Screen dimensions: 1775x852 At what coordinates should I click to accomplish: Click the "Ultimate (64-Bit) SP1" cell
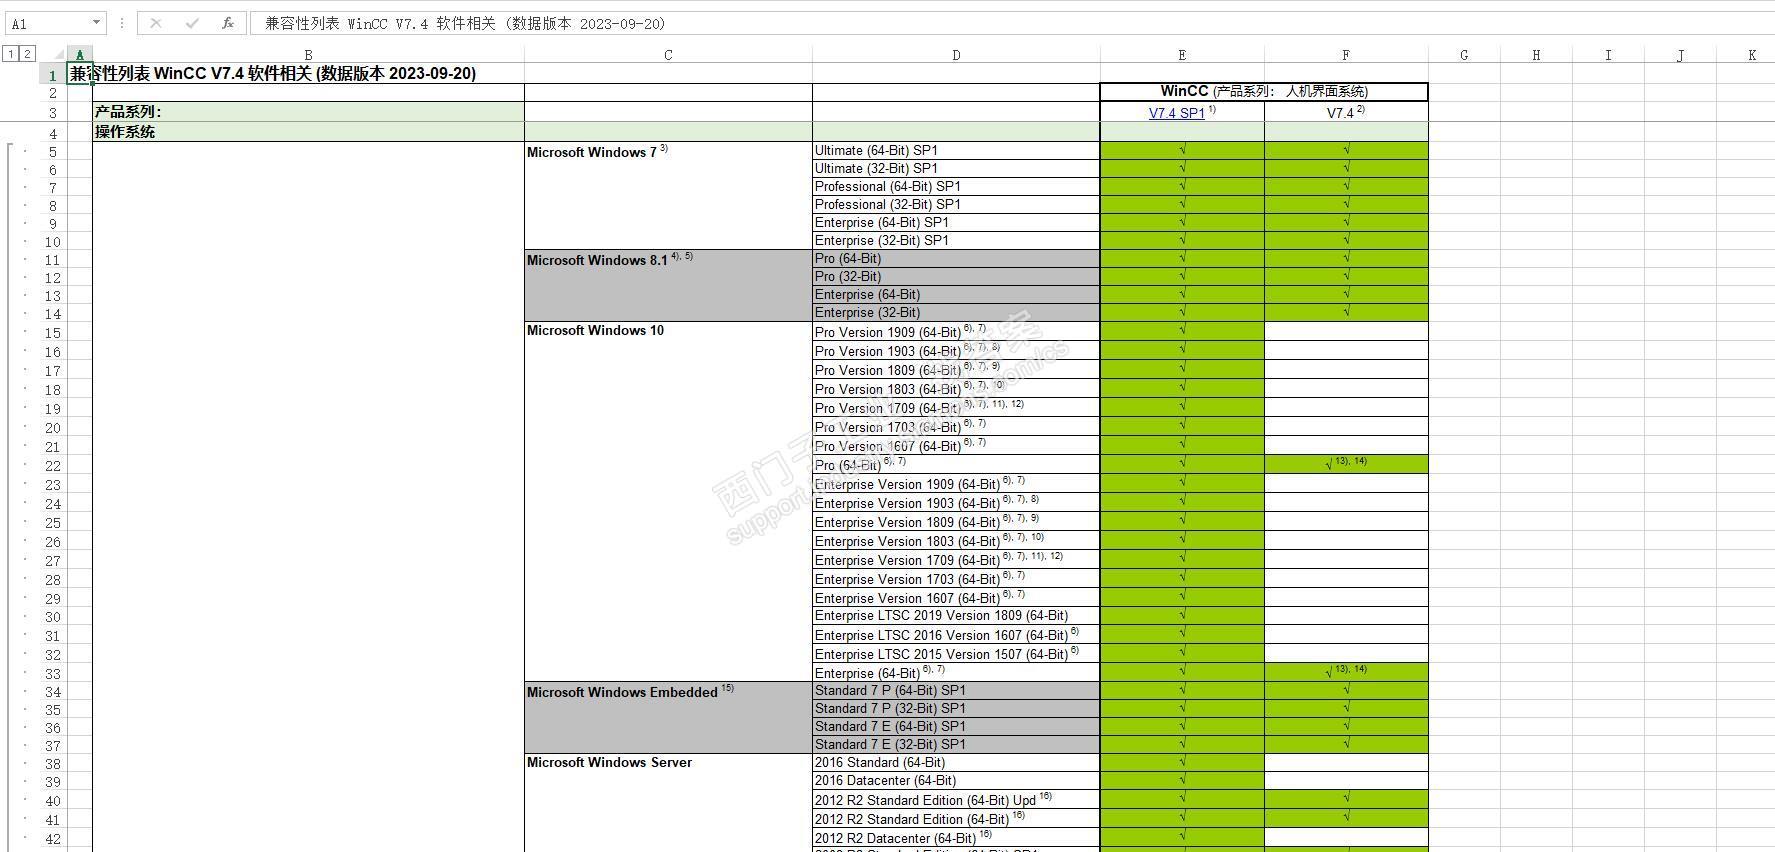pyautogui.click(x=956, y=151)
